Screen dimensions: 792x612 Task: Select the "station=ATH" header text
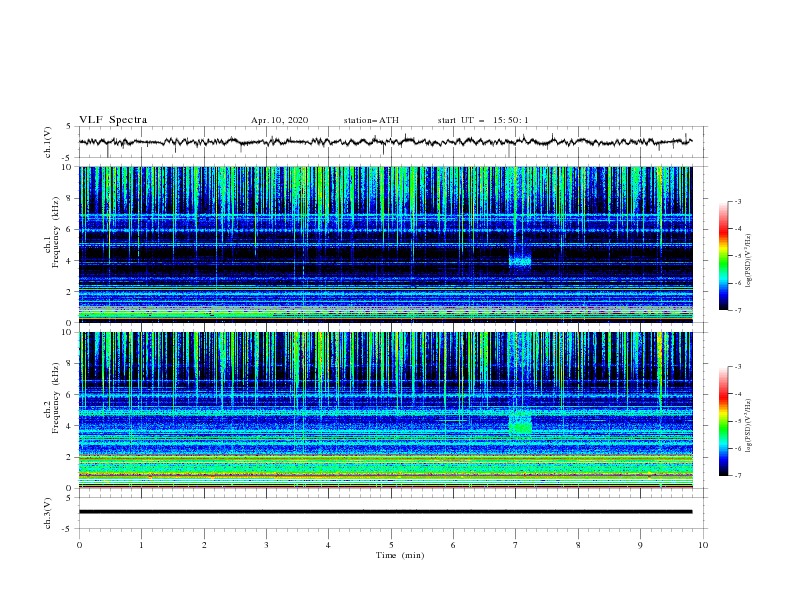(371, 120)
